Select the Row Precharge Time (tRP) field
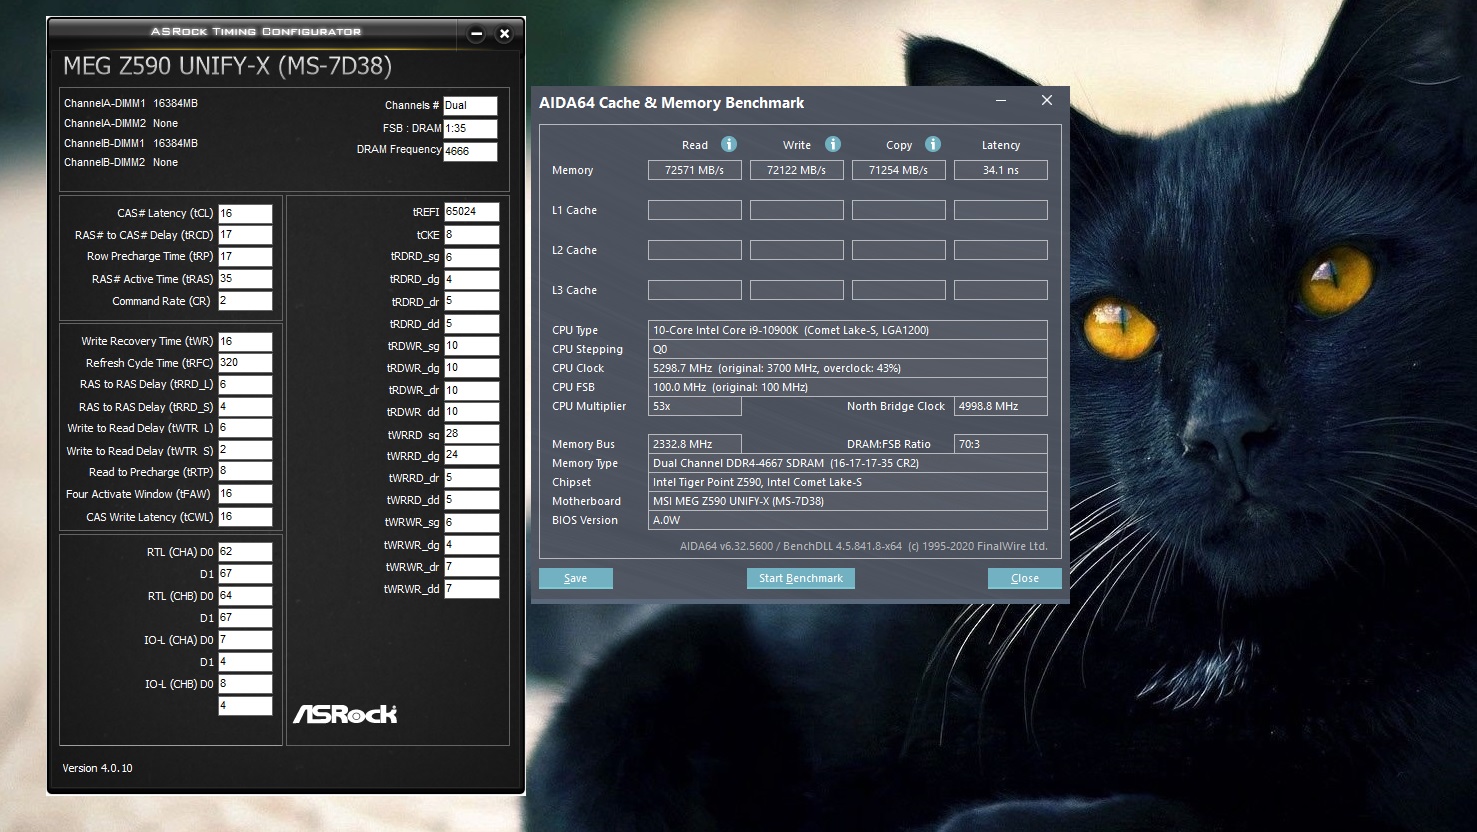Viewport: 1477px width, 832px height. [245, 257]
